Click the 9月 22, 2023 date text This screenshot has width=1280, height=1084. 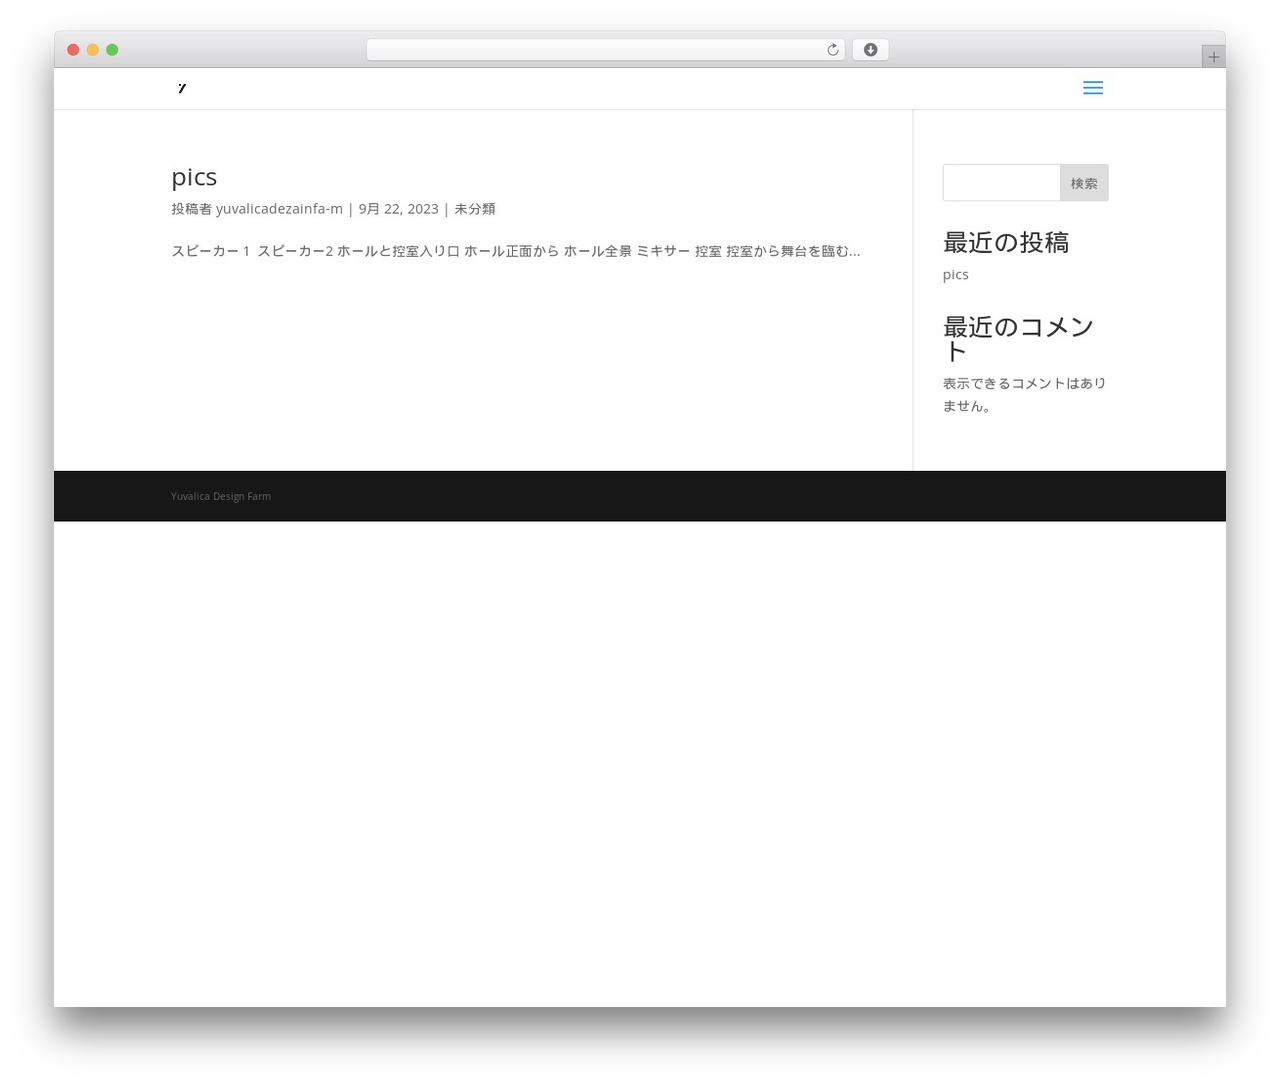coord(398,209)
